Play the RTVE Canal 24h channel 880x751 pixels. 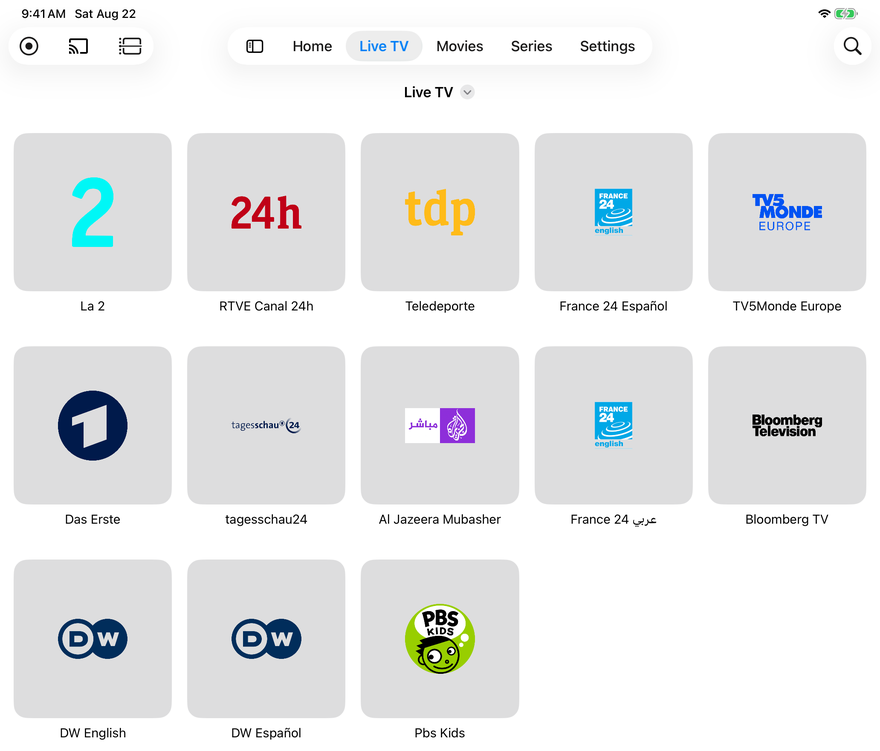click(266, 212)
